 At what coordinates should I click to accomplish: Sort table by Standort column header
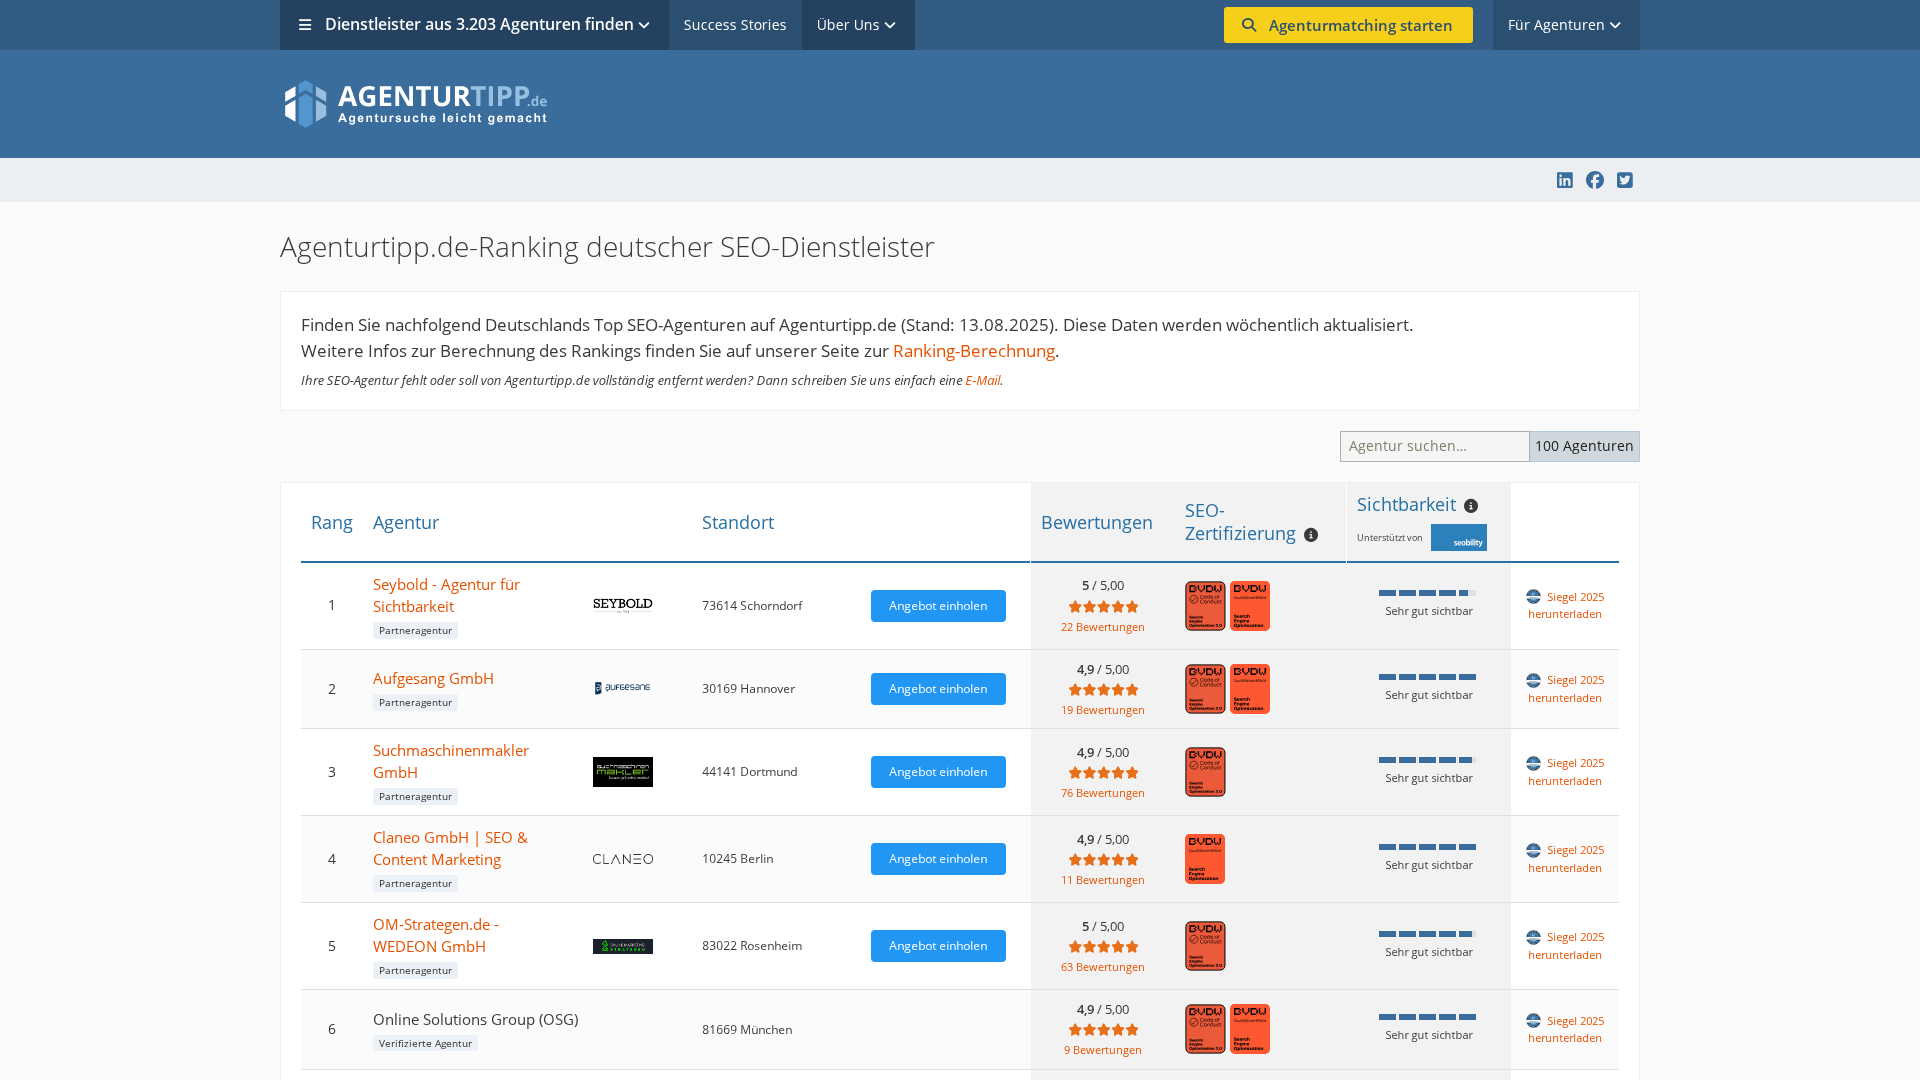point(737,522)
